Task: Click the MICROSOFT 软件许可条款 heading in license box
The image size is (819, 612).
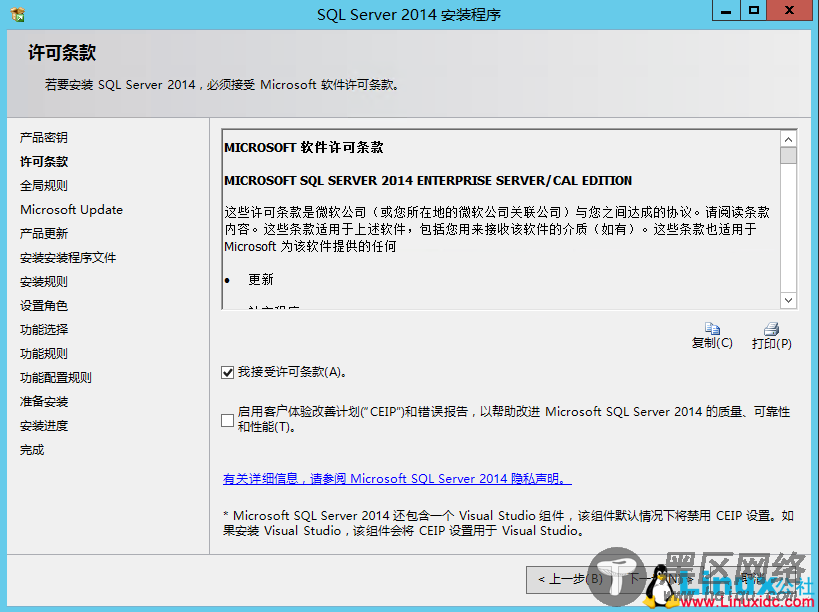Action: point(303,148)
